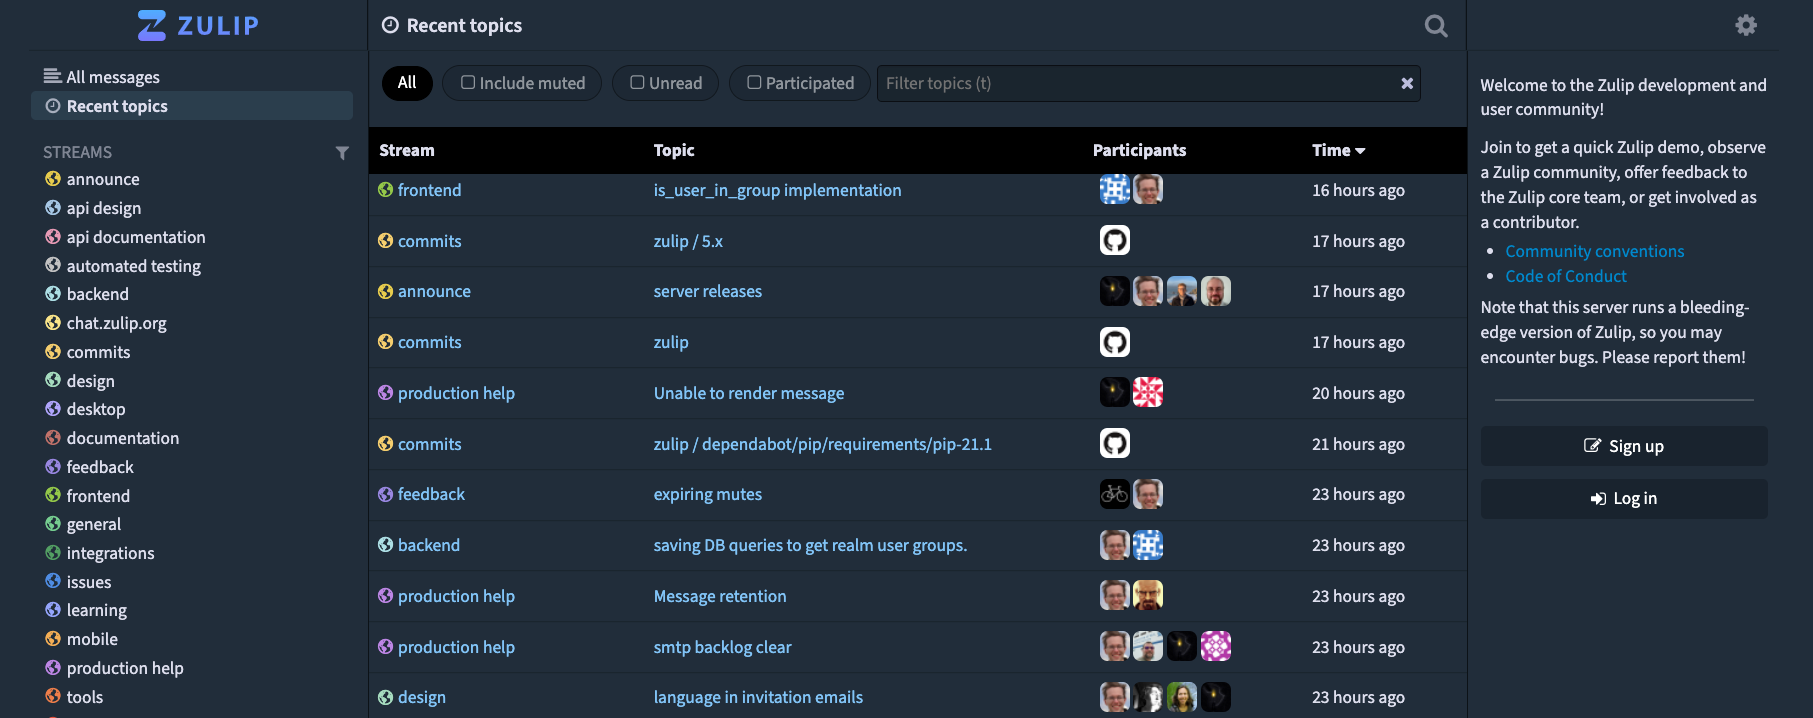This screenshot has width=1813, height=718.
Task: Open All messages view
Action: tap(112, 77)
